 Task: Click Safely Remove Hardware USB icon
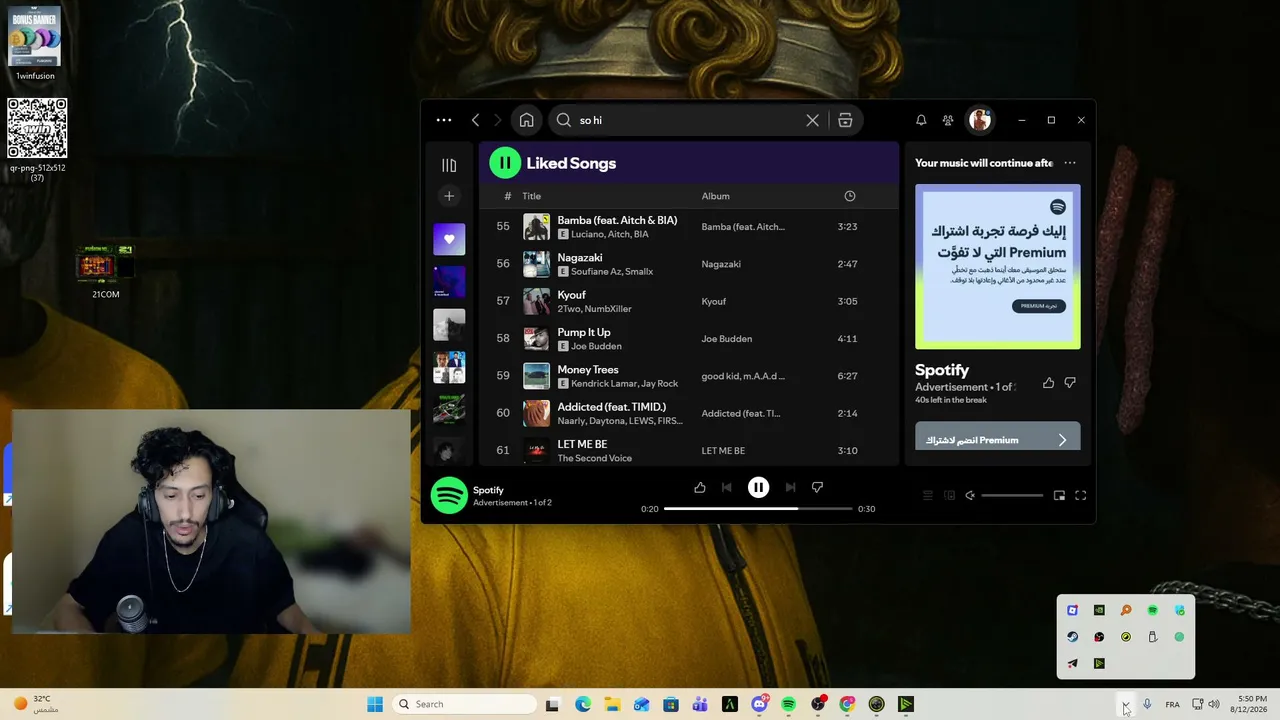click(x=1152, y=637)
